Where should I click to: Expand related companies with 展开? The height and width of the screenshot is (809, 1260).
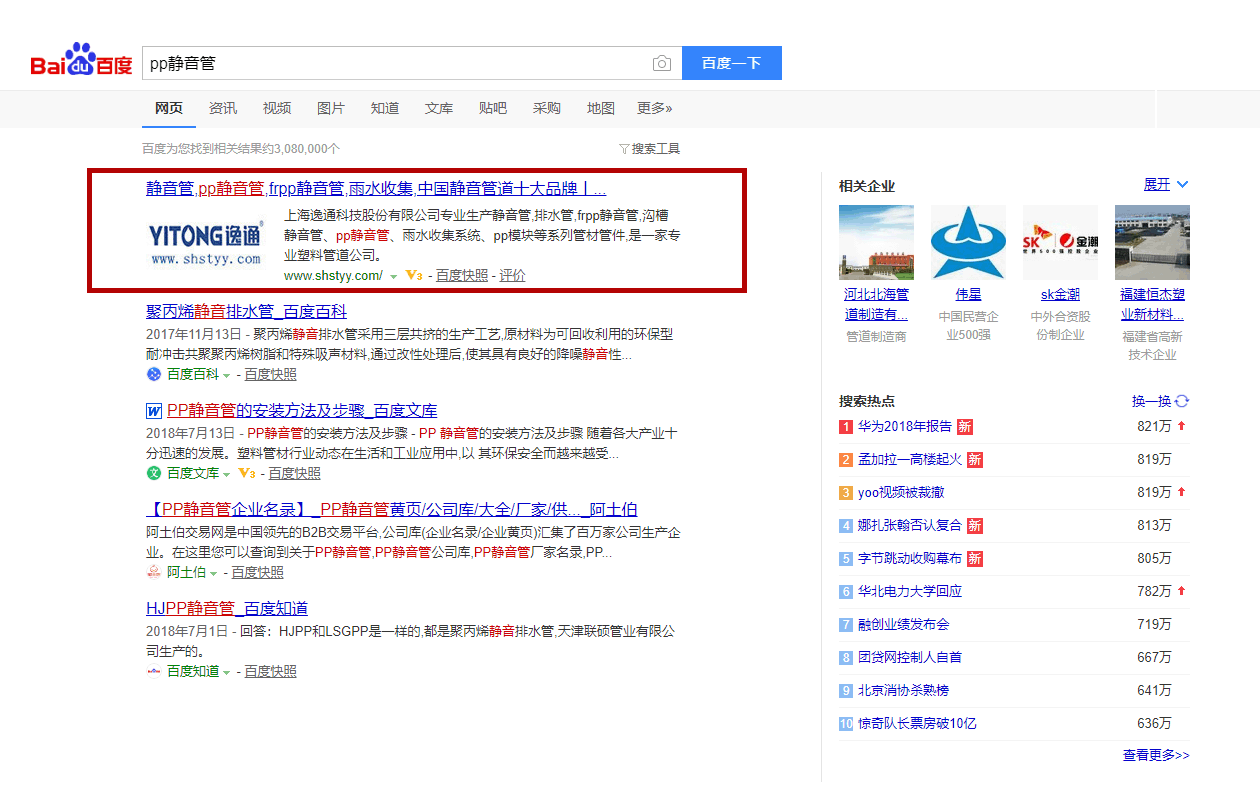coord(1166,185)
